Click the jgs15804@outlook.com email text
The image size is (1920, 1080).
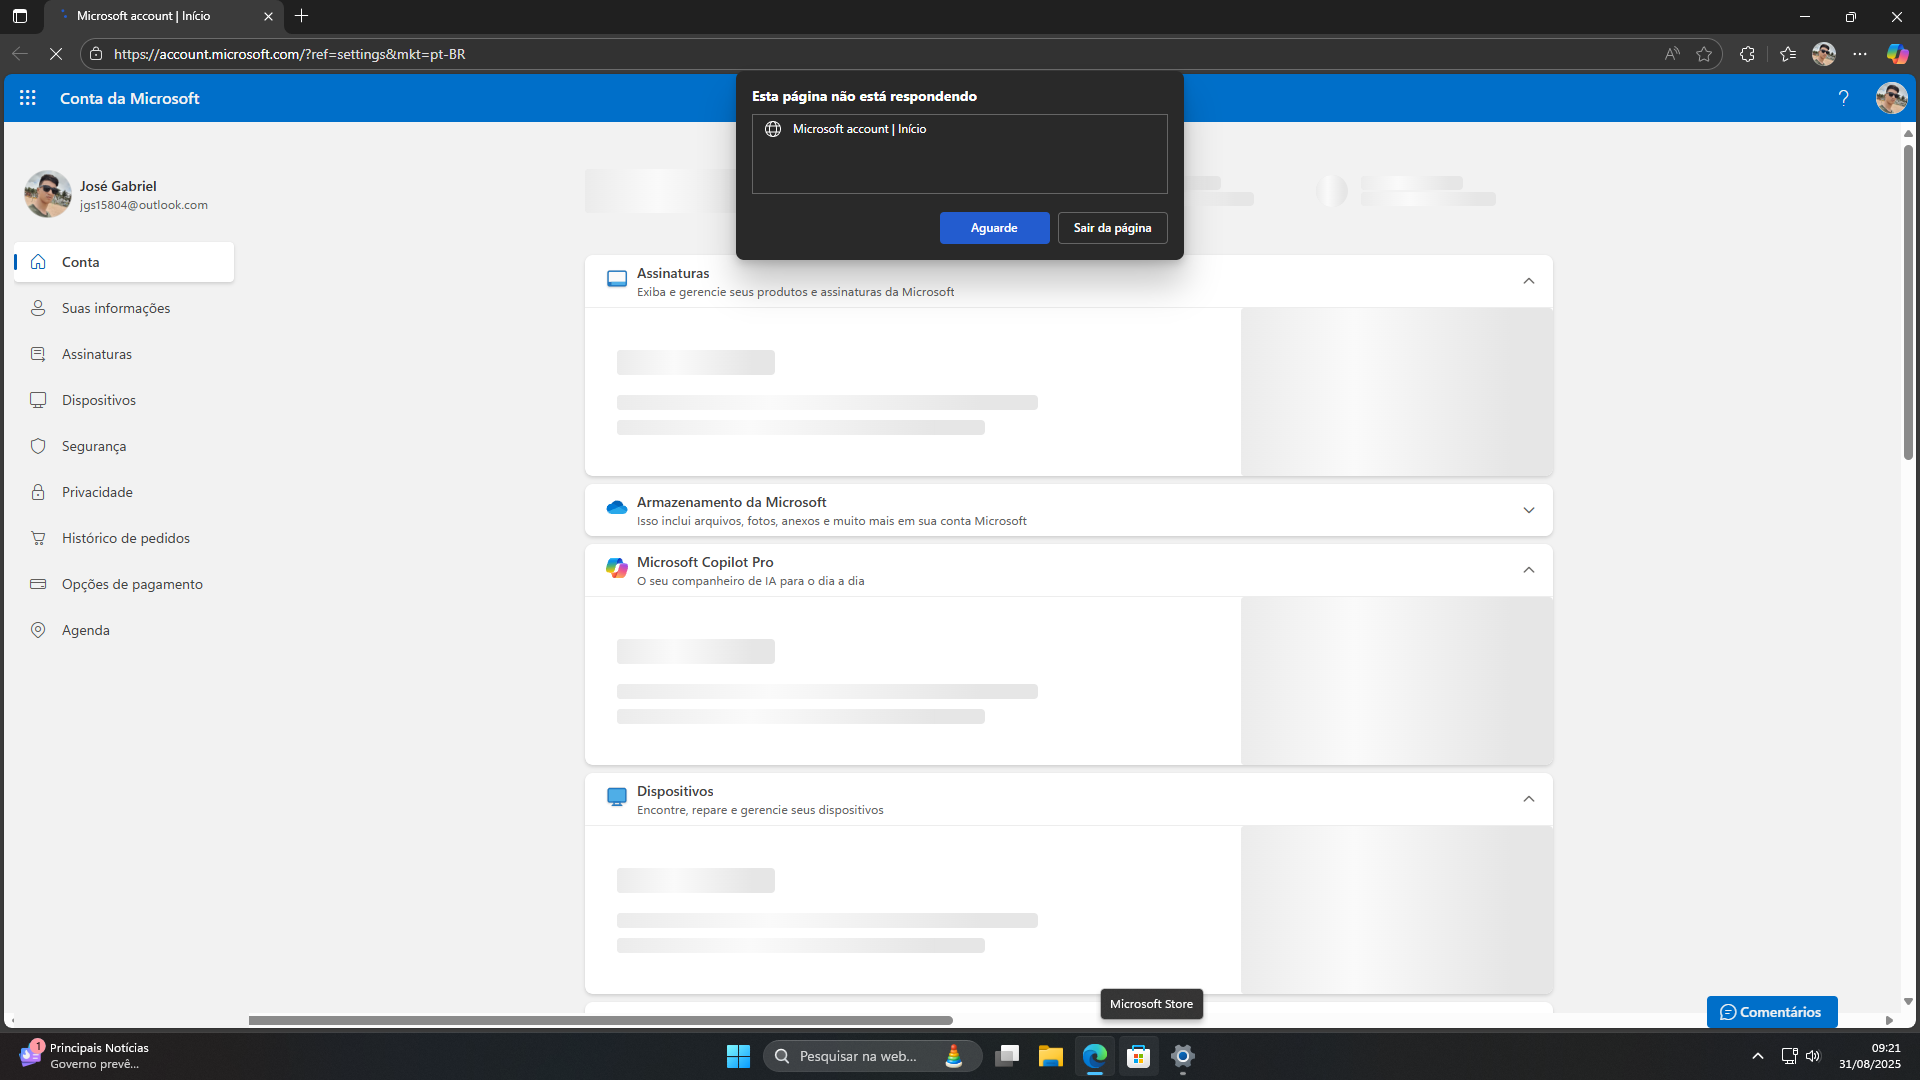tap(144, 205)
